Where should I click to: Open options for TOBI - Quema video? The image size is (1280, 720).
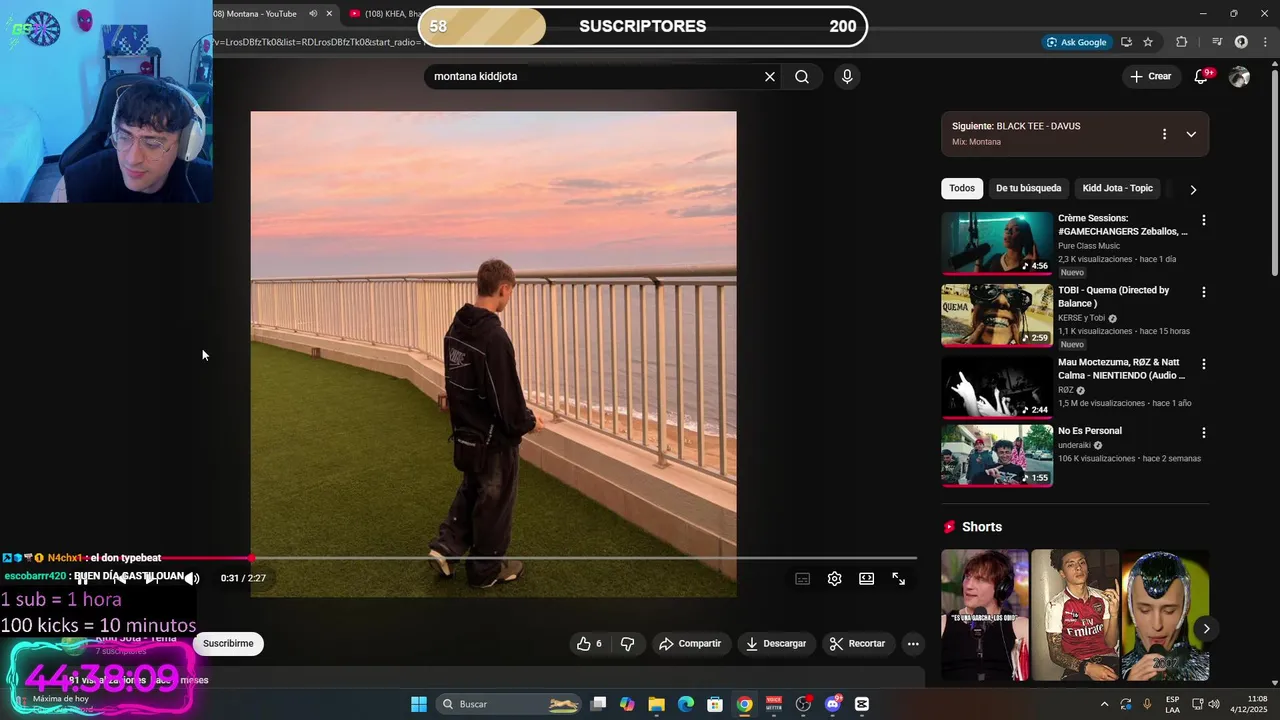pos(1204,292)
